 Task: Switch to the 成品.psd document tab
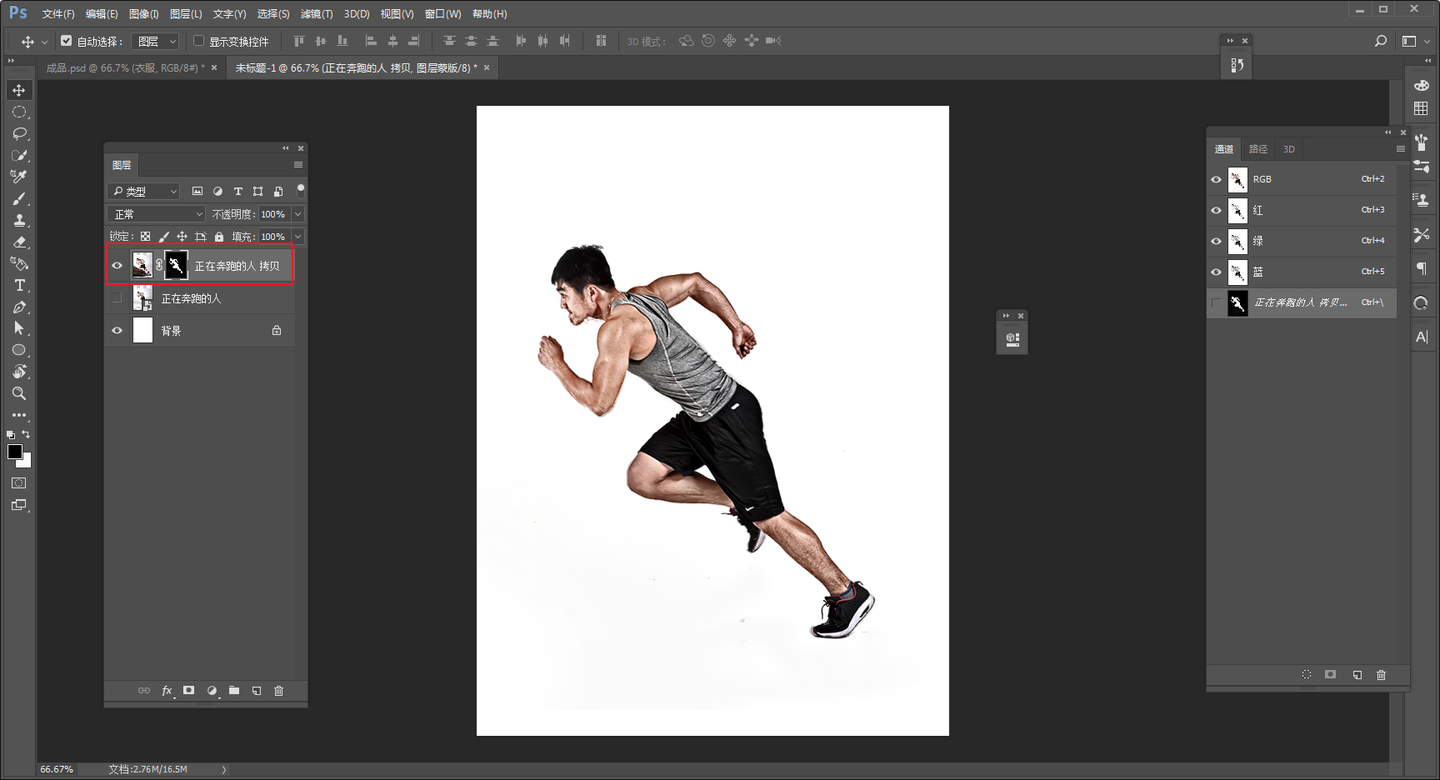point(125,68)
